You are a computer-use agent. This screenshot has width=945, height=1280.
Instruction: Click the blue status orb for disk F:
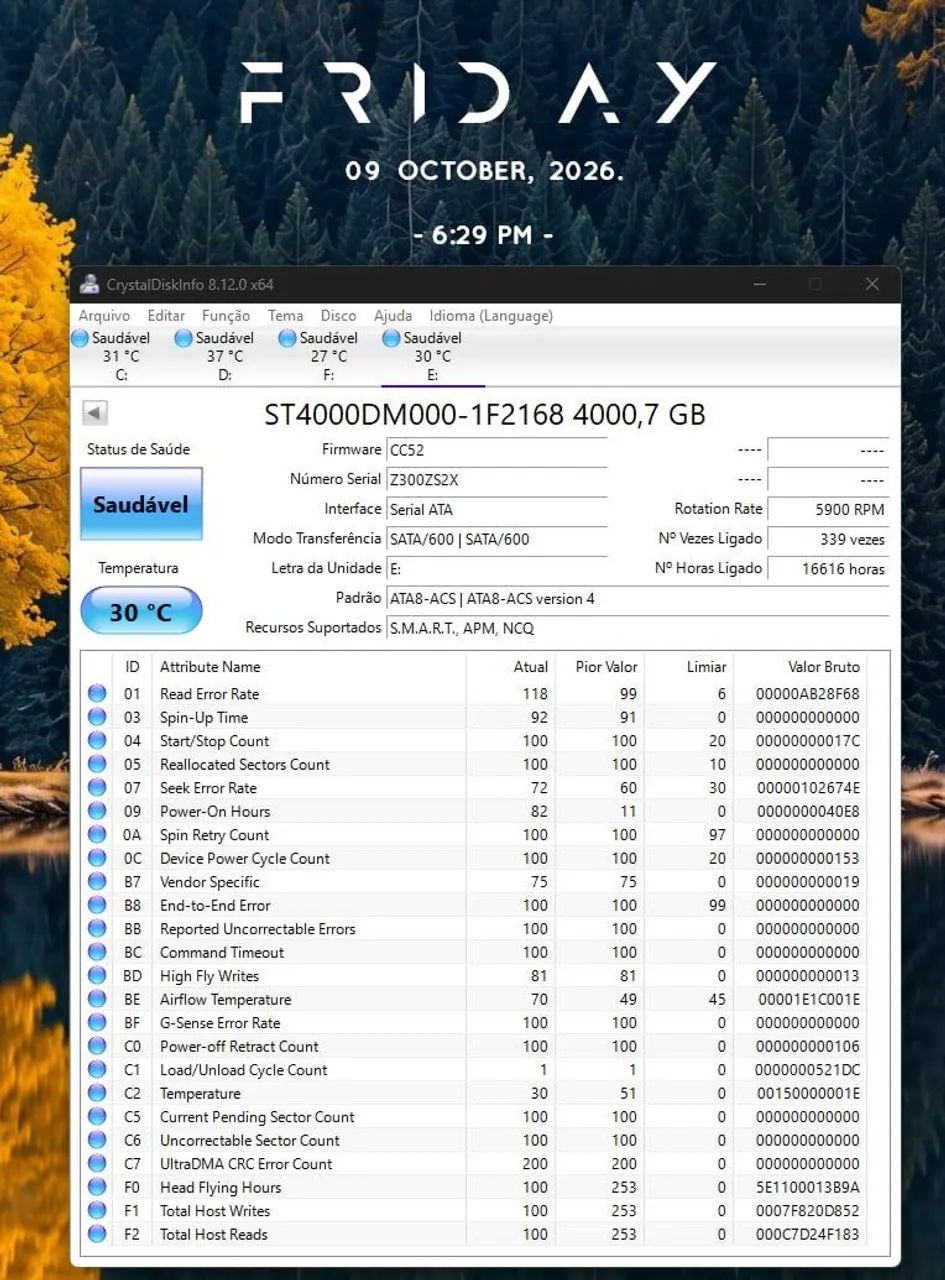(288, 338)
